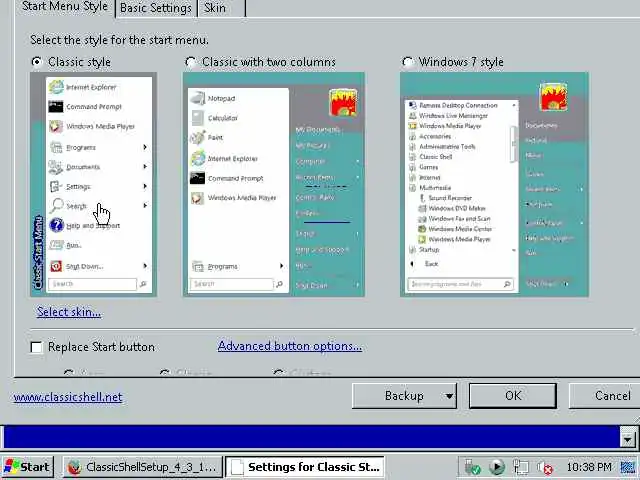Click the two columns preview thumbnail
The width and height of the screenshot is (640, 480).
[274, 184]
